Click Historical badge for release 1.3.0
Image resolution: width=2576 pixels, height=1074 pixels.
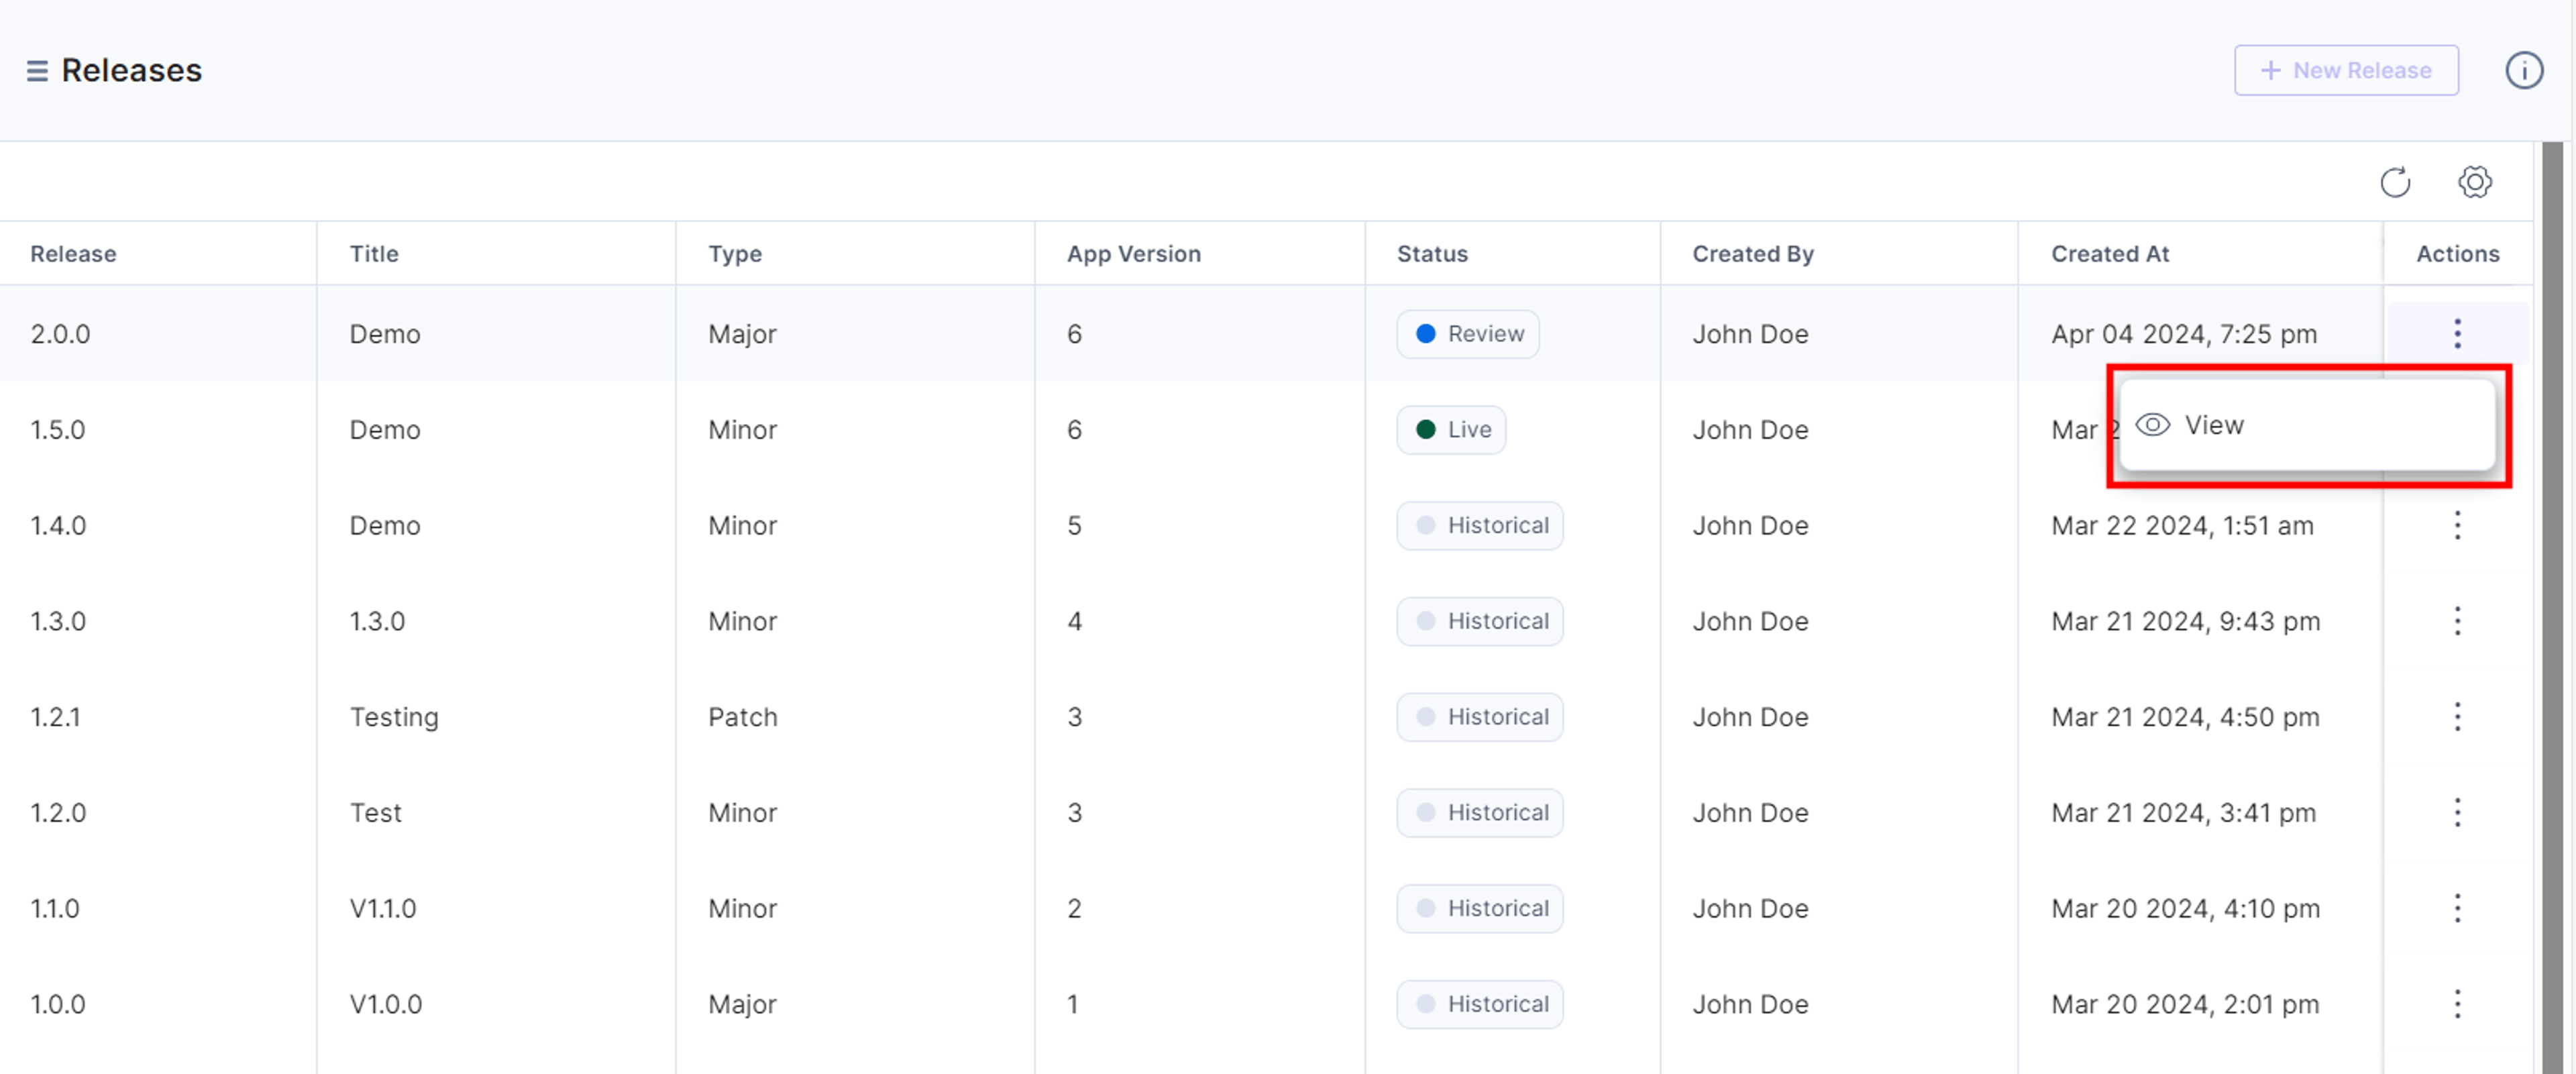[x=1479, y=621]
